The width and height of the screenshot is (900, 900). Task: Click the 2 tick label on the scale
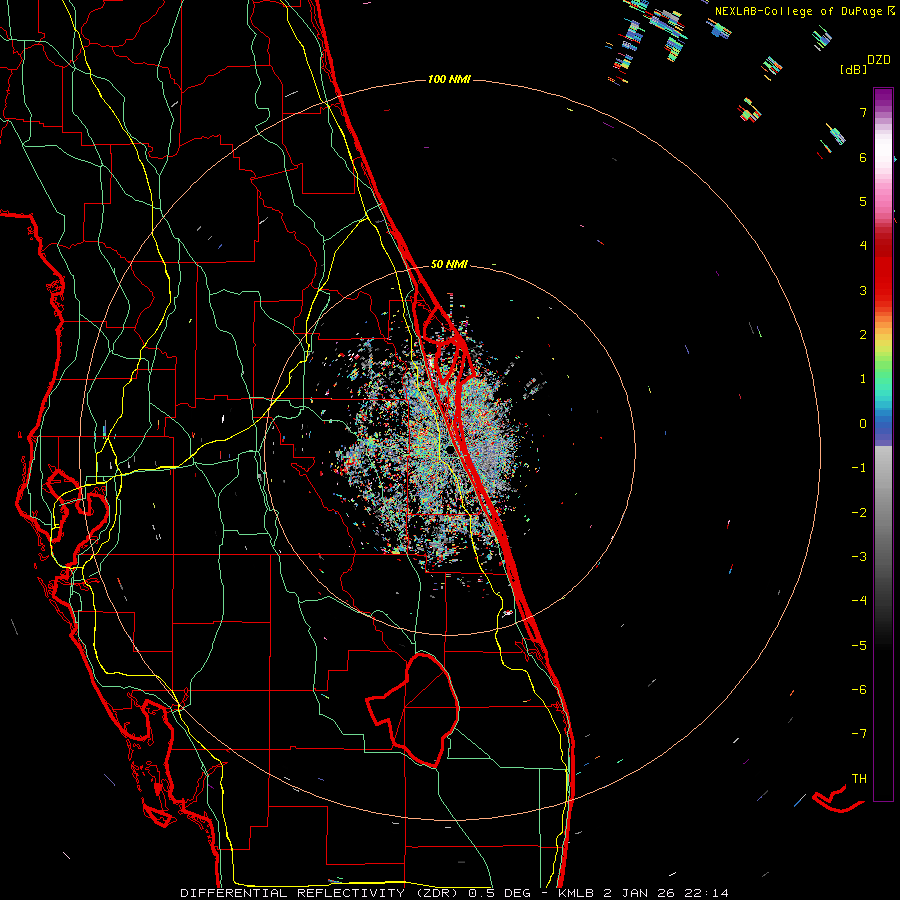pyautogui.click(x=863, y=335)
